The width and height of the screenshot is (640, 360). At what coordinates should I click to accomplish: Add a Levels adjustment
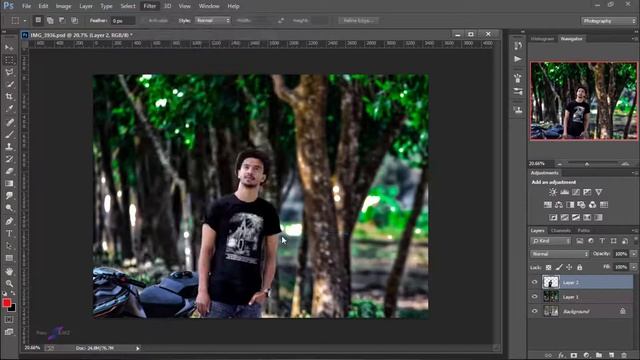tap(564, 192)
